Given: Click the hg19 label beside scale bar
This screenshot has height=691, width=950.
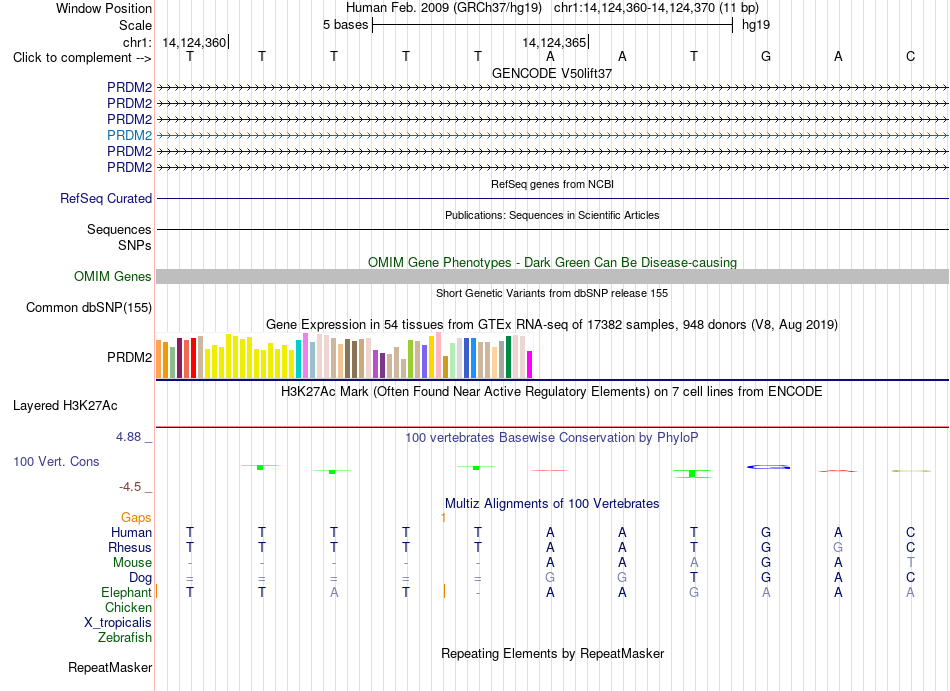Looking at the screenshot, I should 756,25.
